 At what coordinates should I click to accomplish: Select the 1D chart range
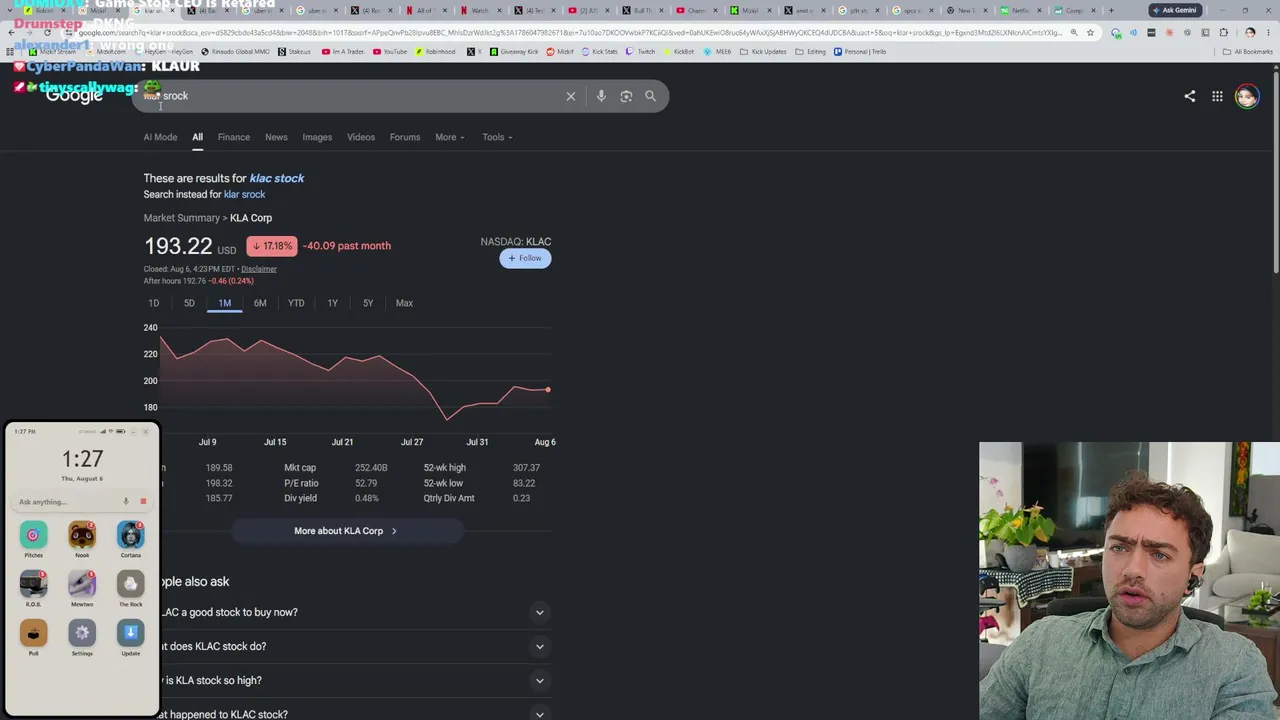click(154, 303)
